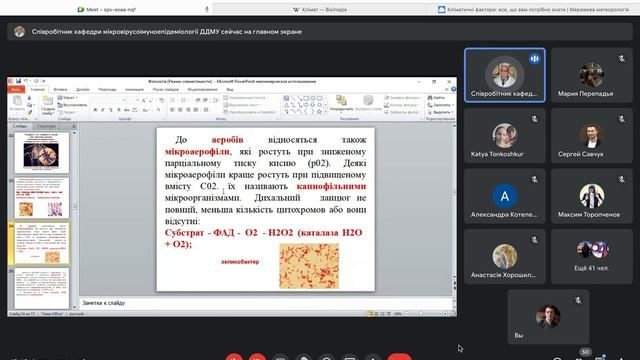Viewport: 640px width, 360px height.
Task: Open the Экспресс-стили quick styles gallery
Action: pos(368,103)
